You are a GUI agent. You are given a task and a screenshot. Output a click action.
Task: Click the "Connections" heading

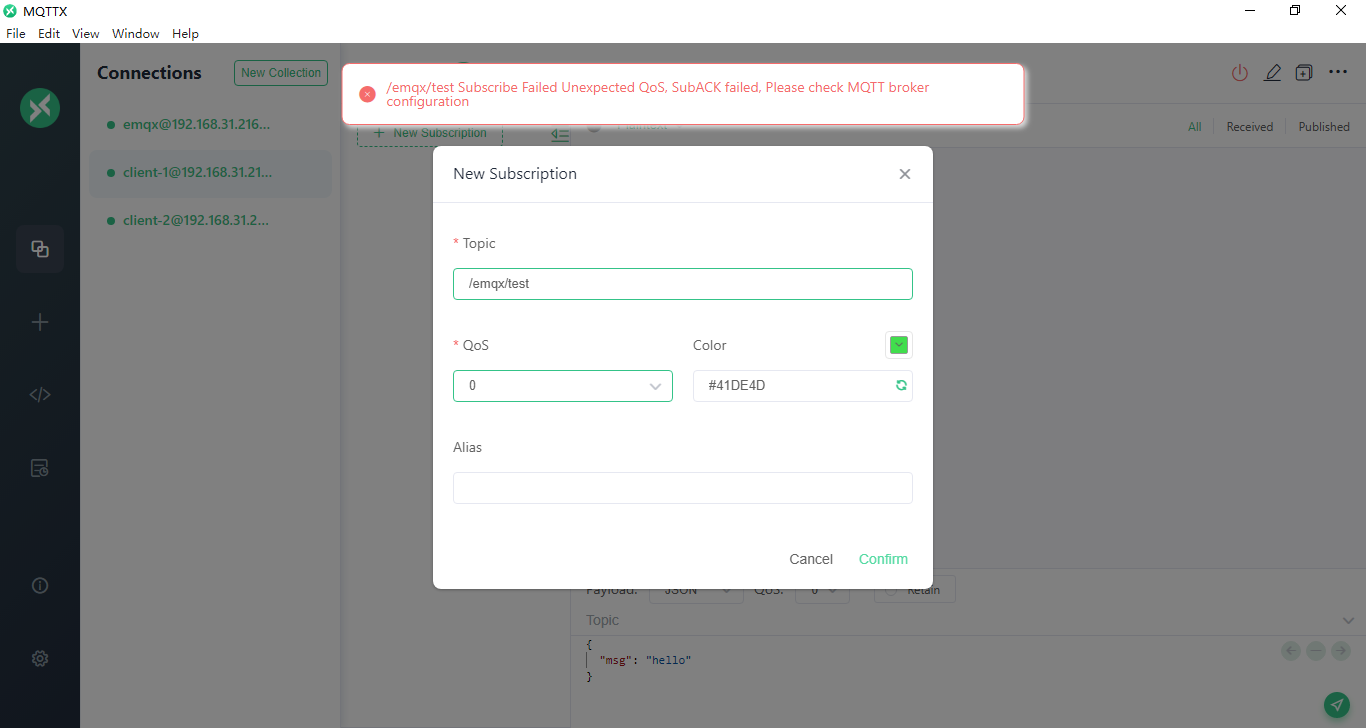pos(149,73)
